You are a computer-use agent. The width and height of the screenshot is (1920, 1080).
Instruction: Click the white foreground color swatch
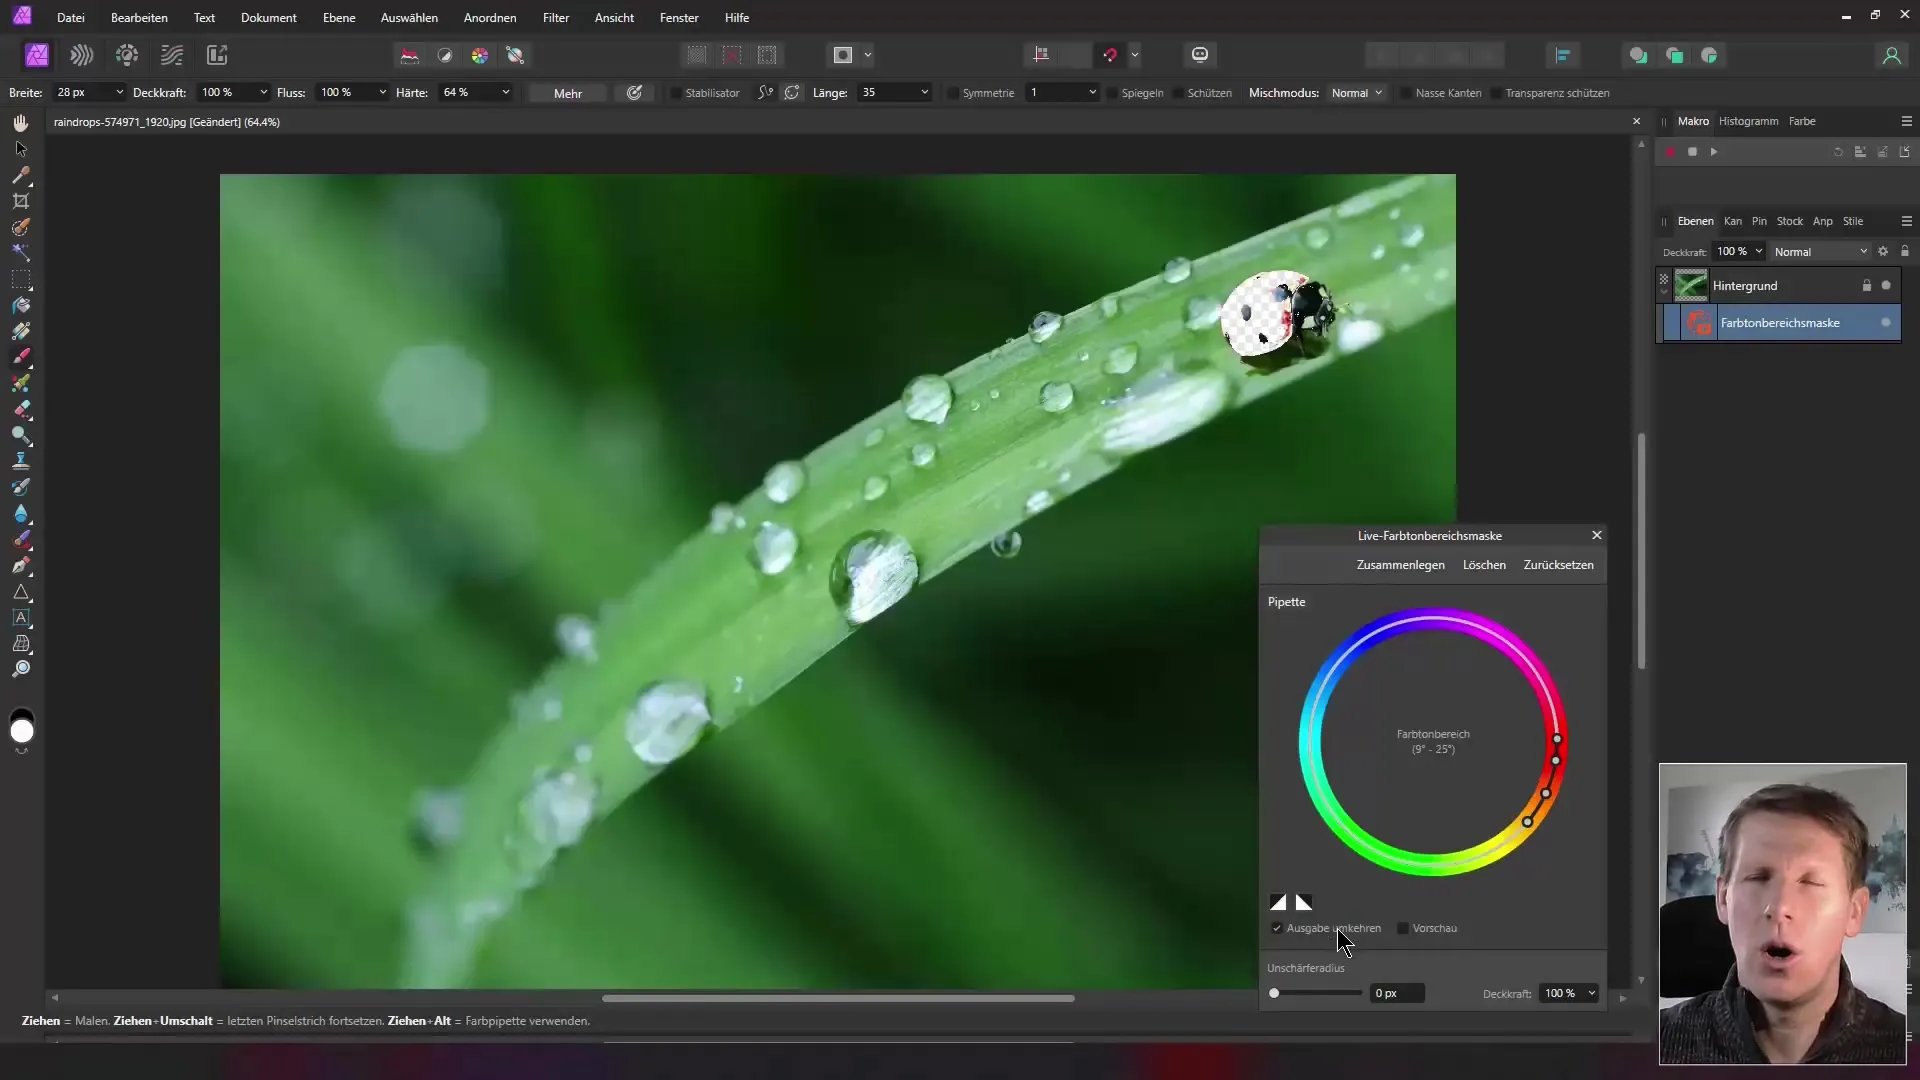(22, 732)
